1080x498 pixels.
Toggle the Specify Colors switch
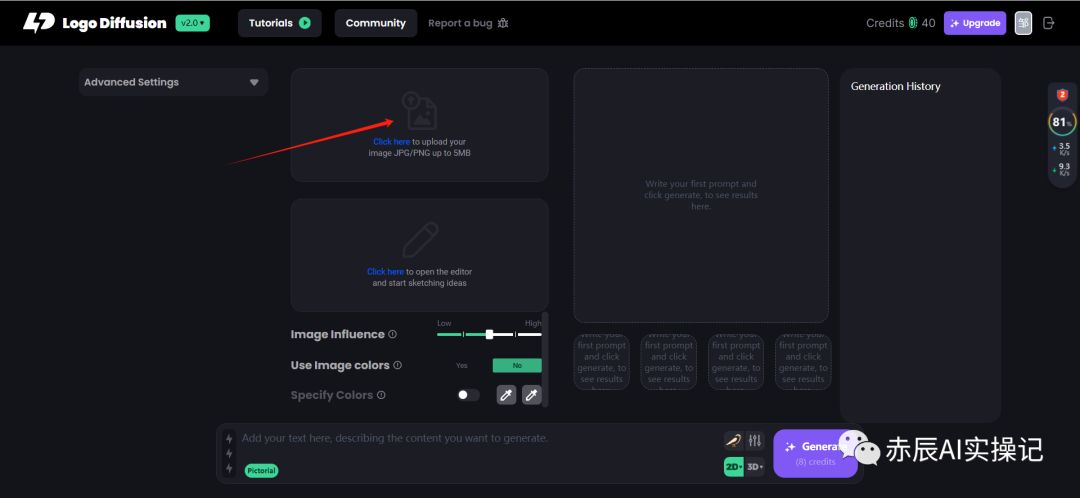point(468,395)
